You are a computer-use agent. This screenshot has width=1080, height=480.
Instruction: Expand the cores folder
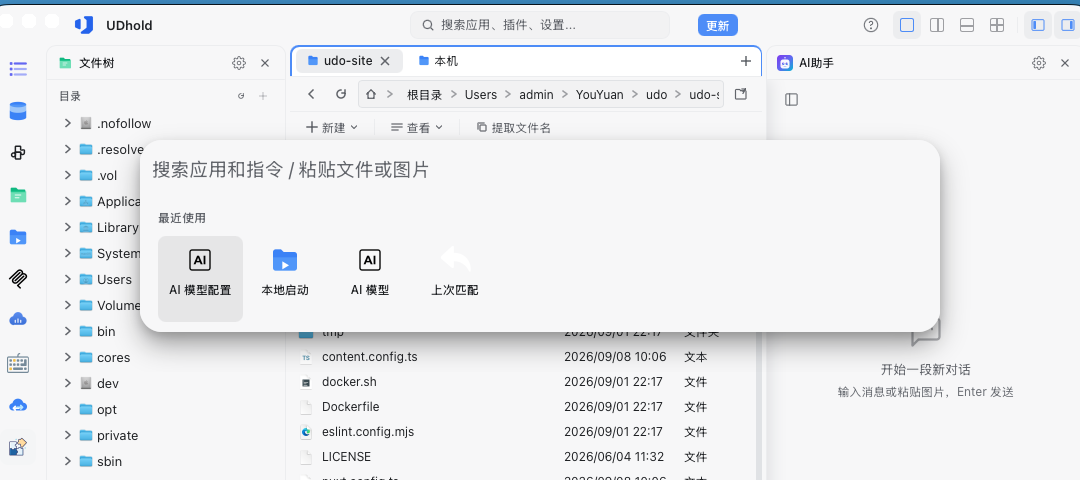coord(68,357)
